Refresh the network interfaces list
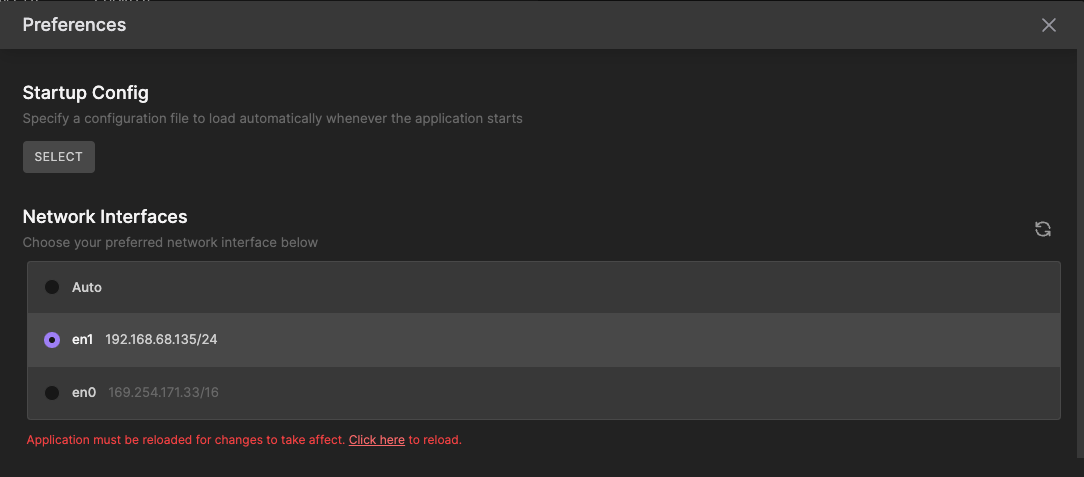Viewport: 1084px width, 477px height. (x=1042, y=229)
